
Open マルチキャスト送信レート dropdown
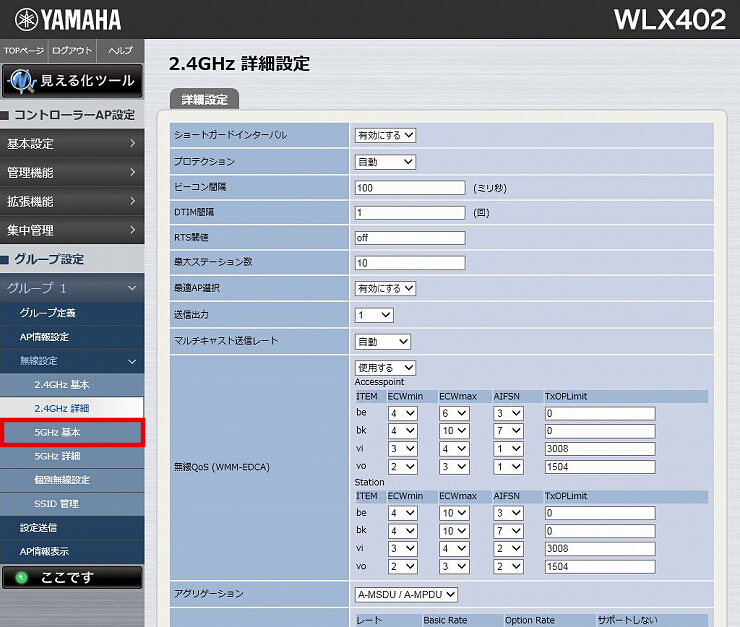[x=383, y=342]
